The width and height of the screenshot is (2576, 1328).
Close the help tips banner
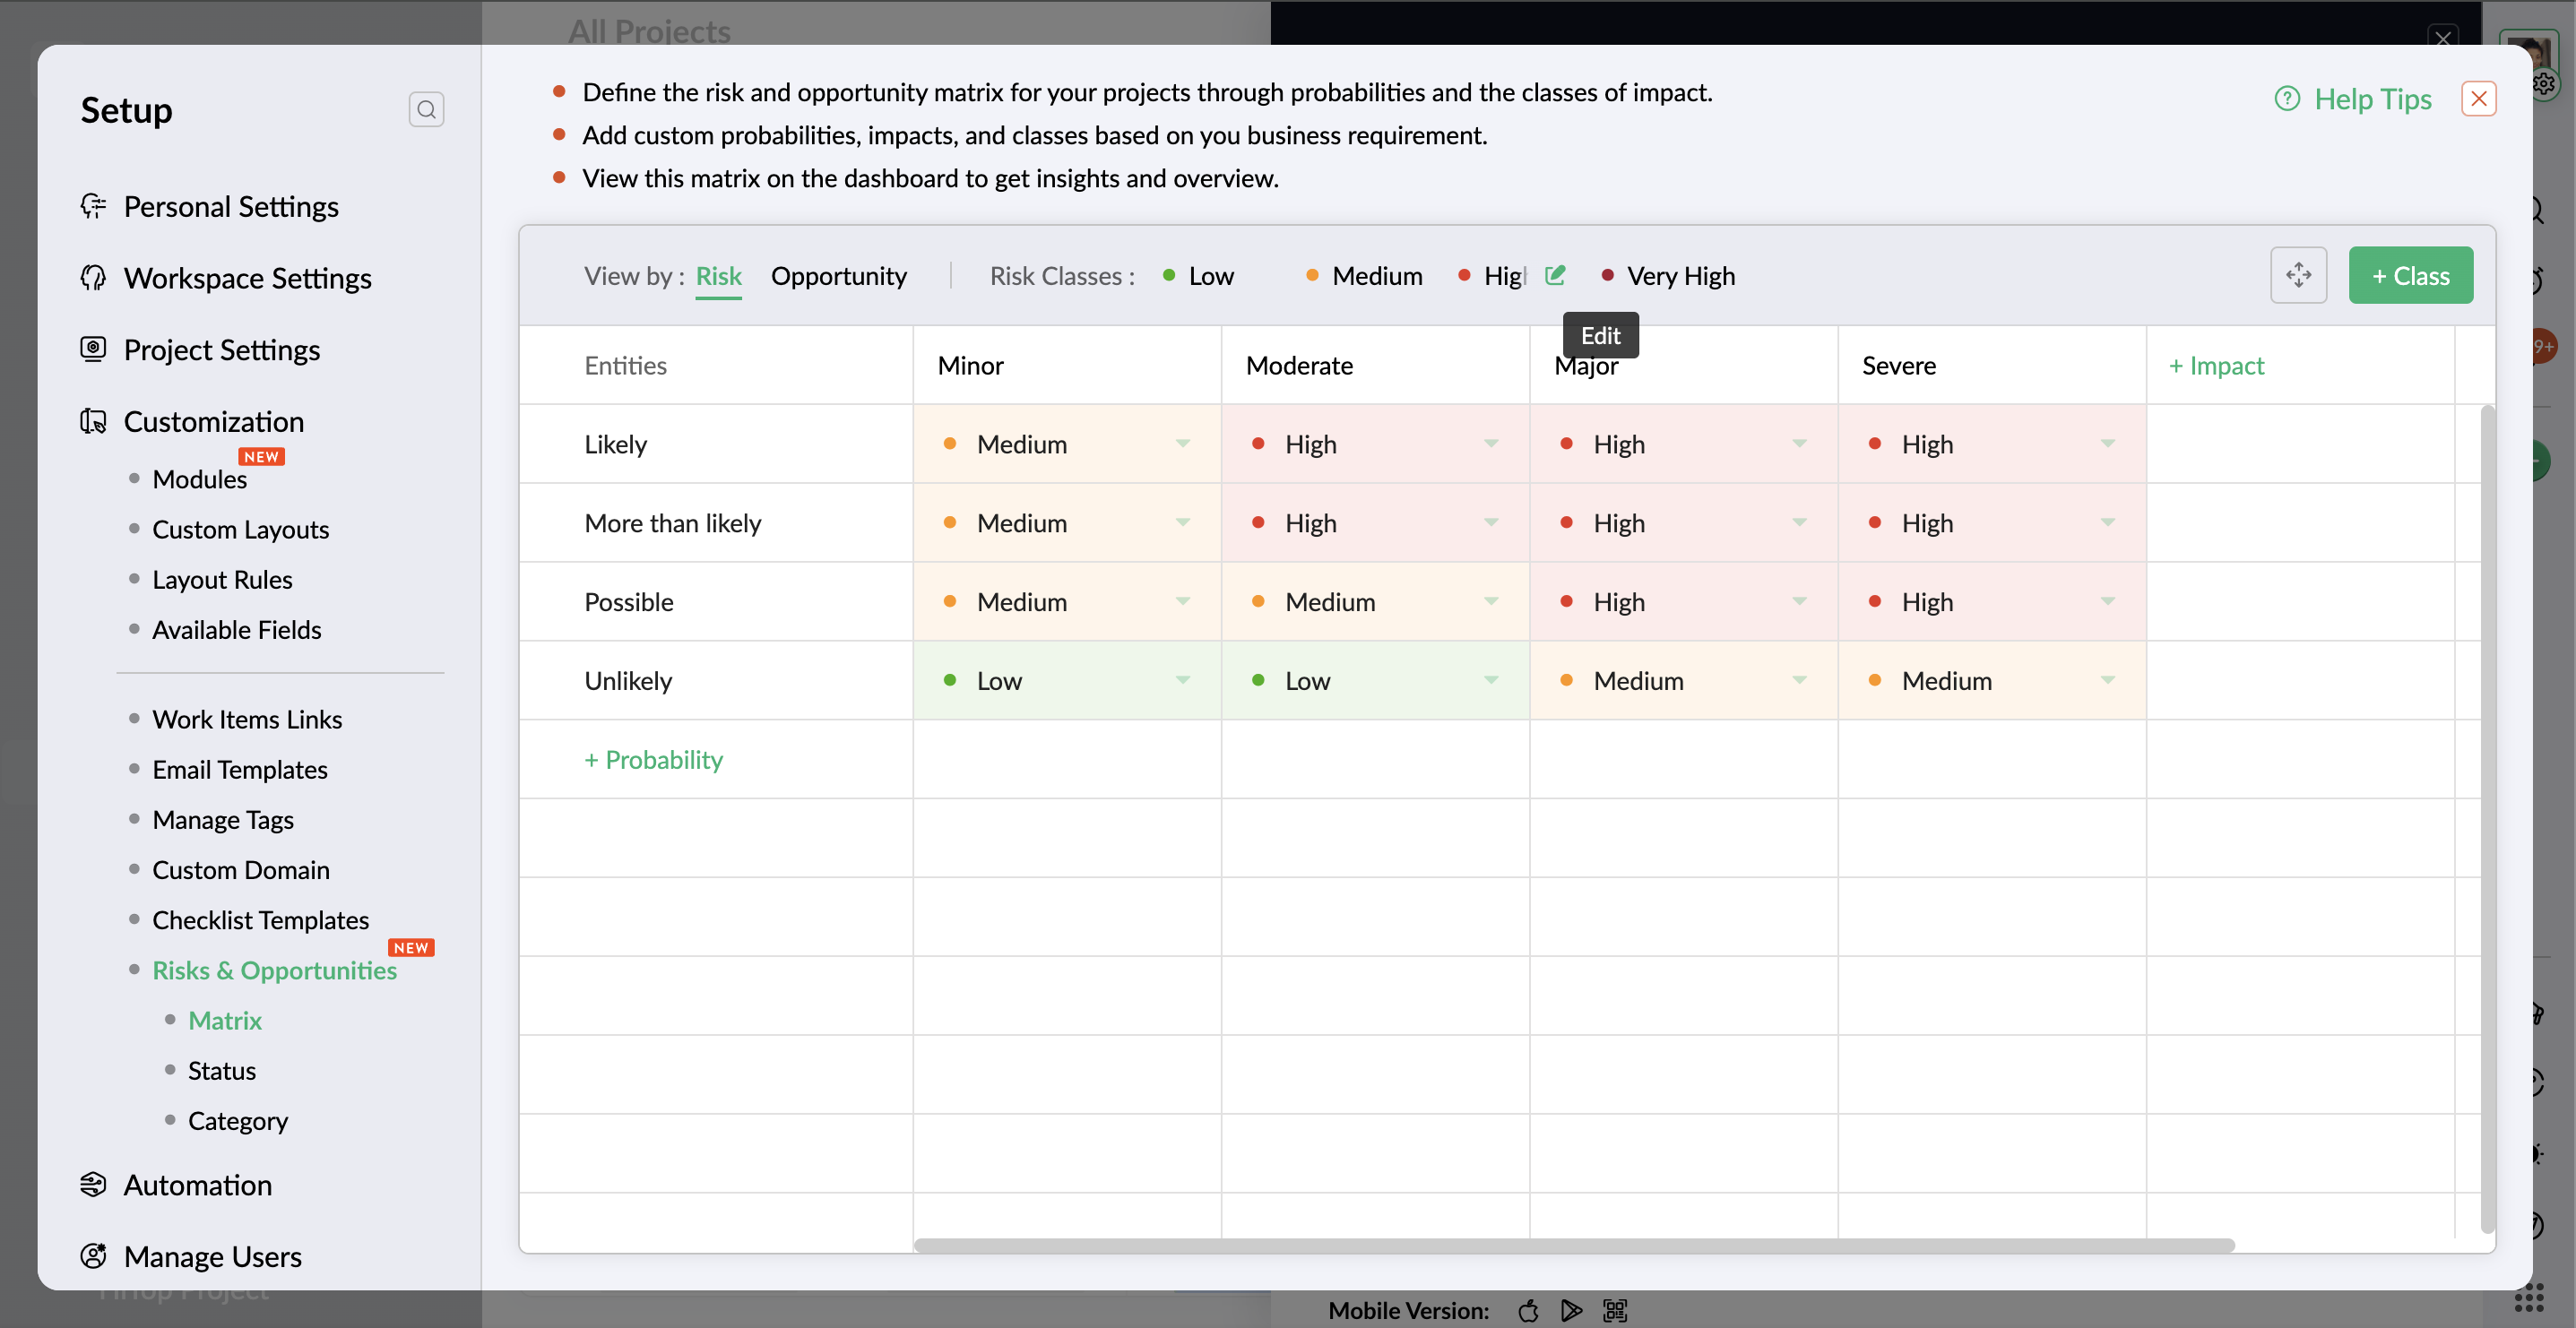pyautogui.click(x=2478, y=99)
